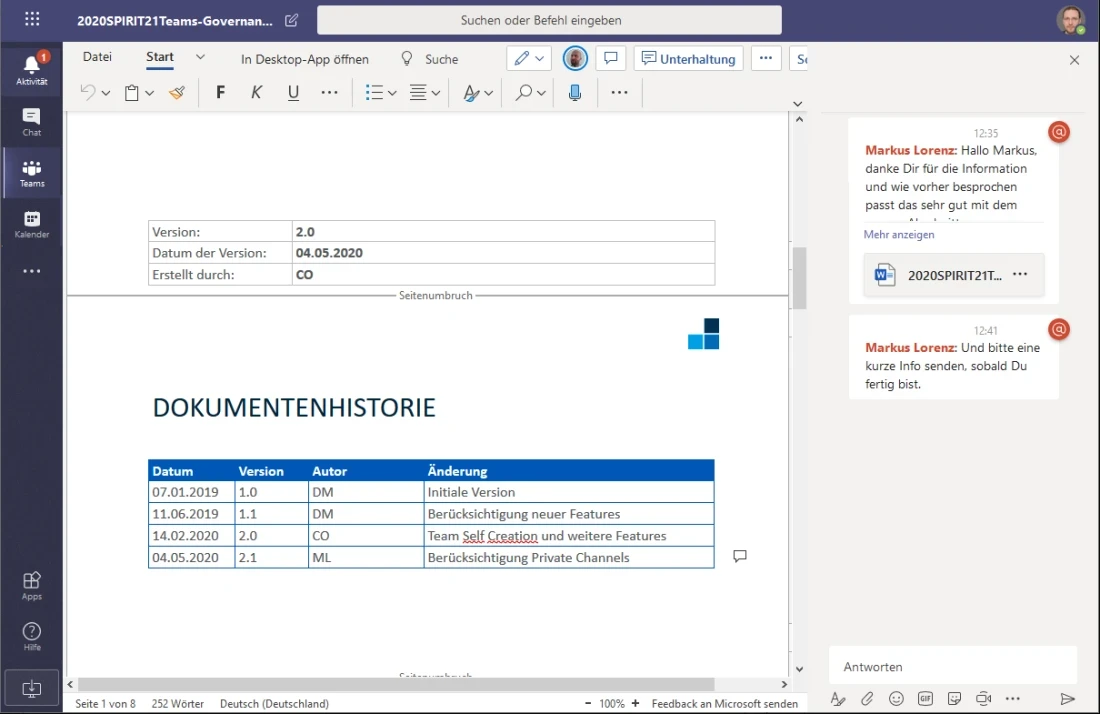Open the pen editing mode dropdown

point(529,59)
